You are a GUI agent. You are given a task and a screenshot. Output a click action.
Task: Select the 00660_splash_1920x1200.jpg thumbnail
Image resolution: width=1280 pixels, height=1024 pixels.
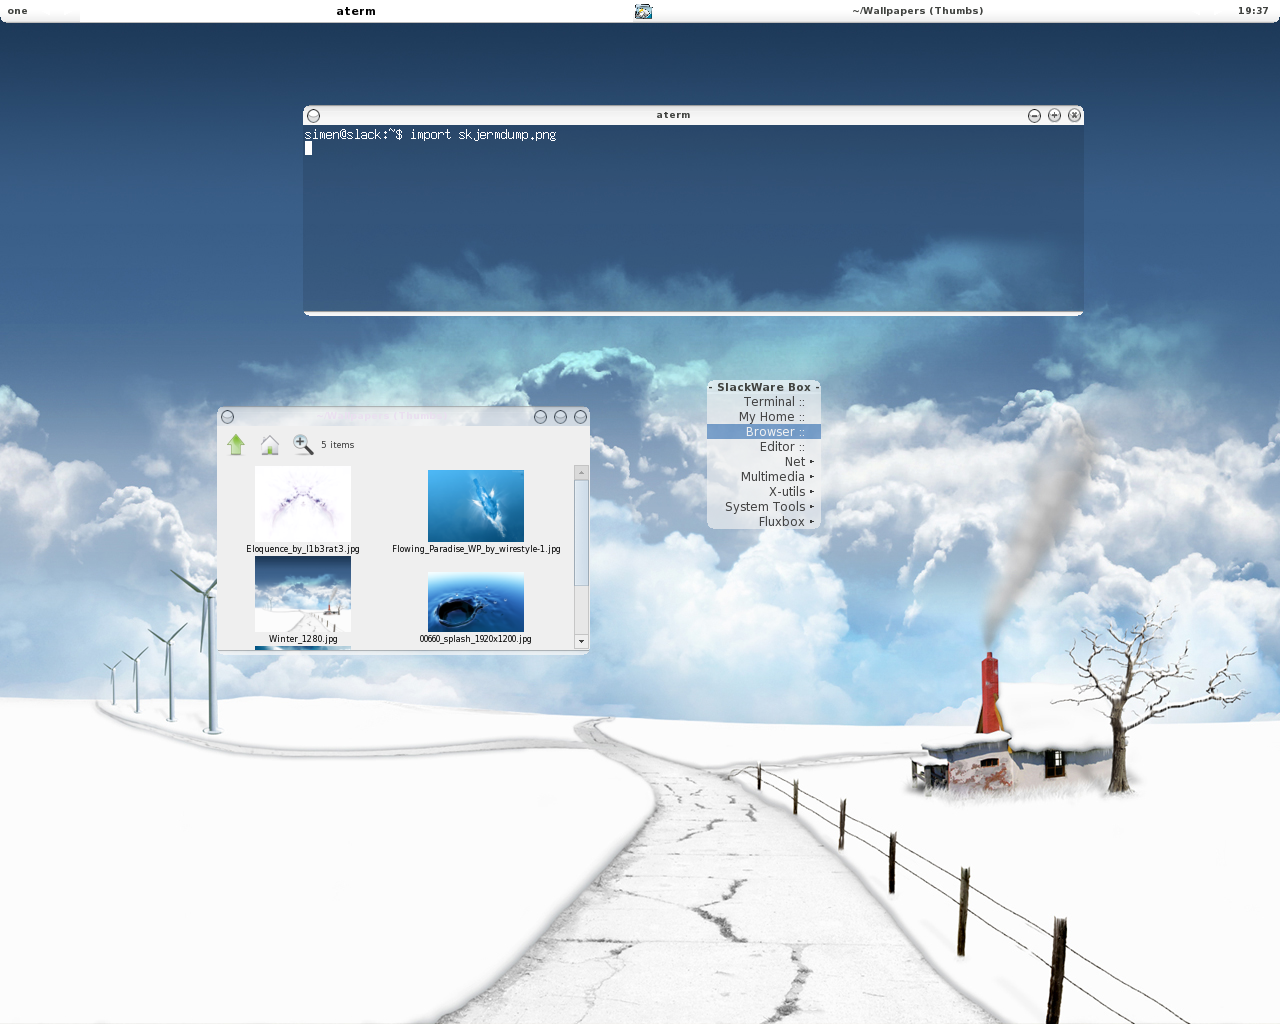pos(476,602)
